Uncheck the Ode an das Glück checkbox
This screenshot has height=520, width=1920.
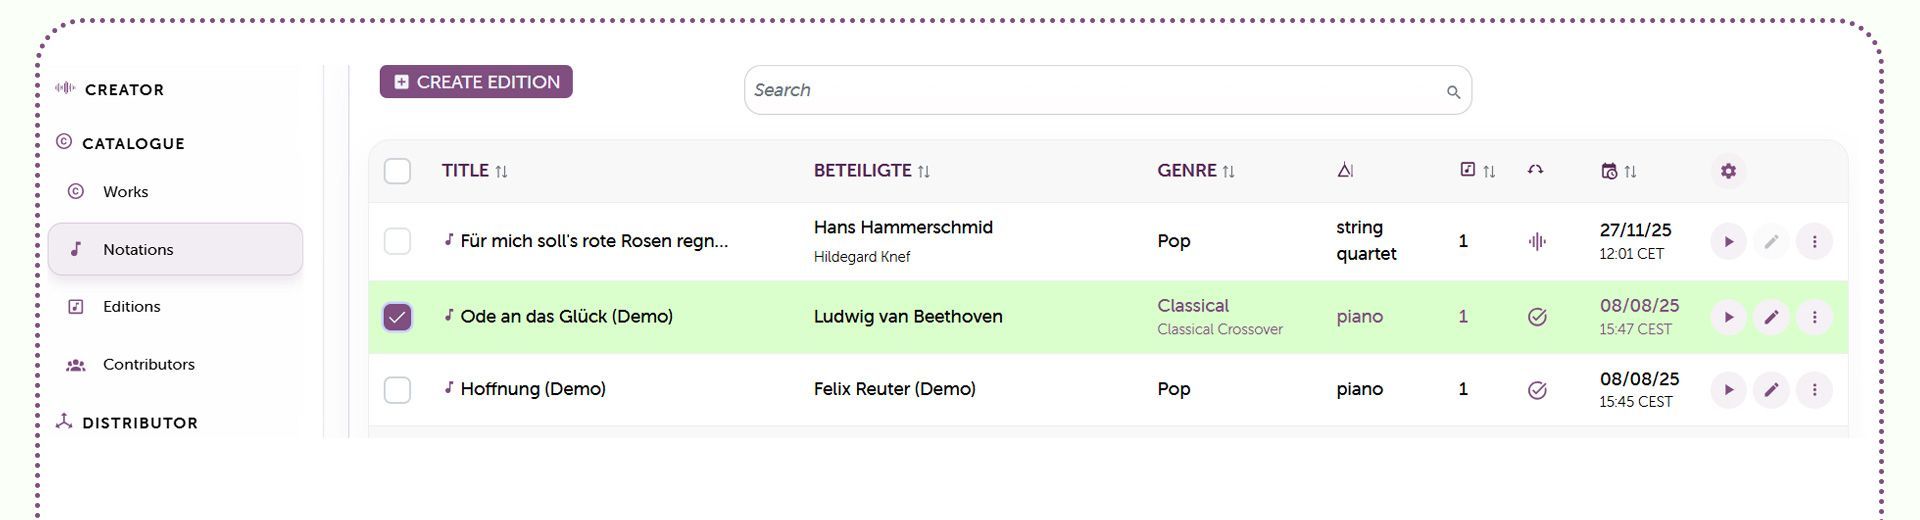(397, 317)
